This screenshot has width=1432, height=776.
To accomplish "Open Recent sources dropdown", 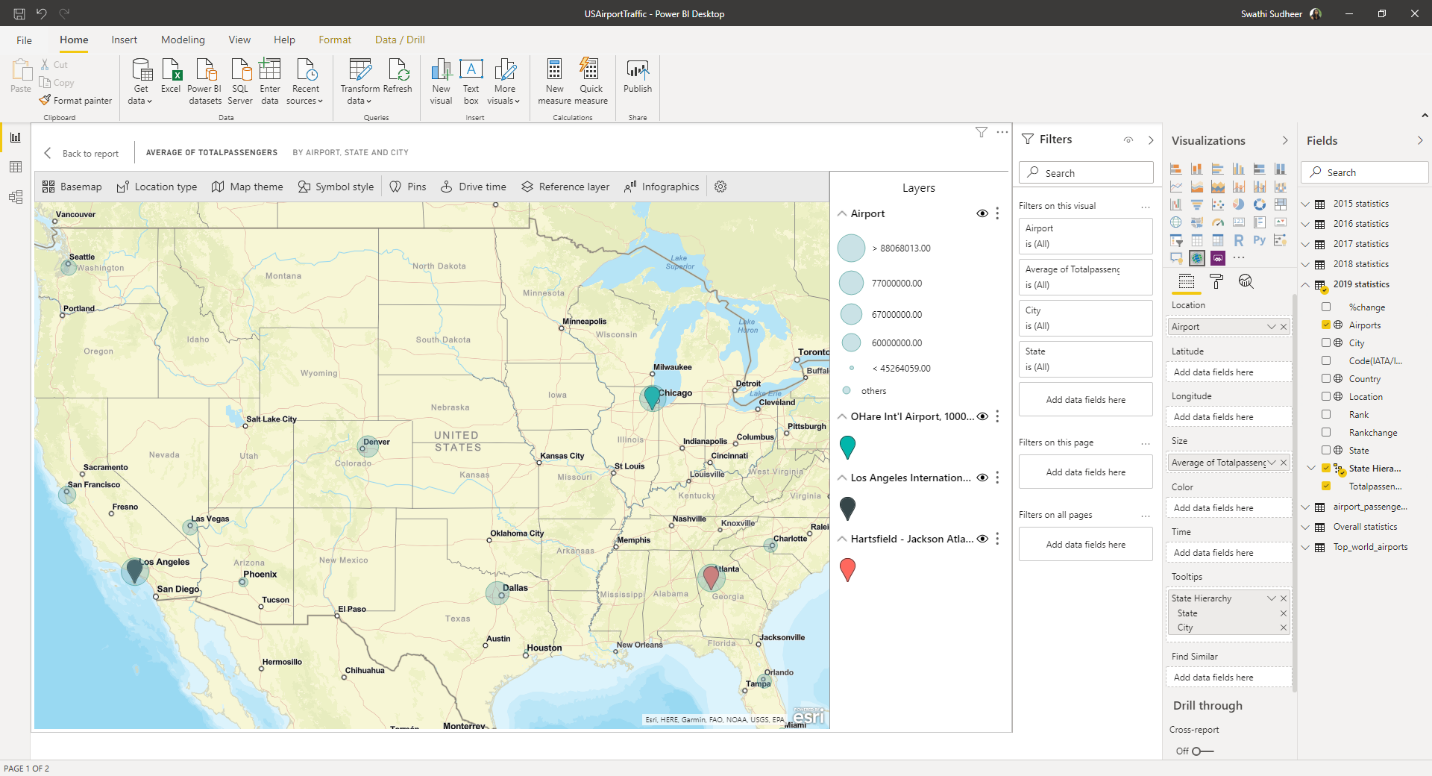I will [305, 81].
